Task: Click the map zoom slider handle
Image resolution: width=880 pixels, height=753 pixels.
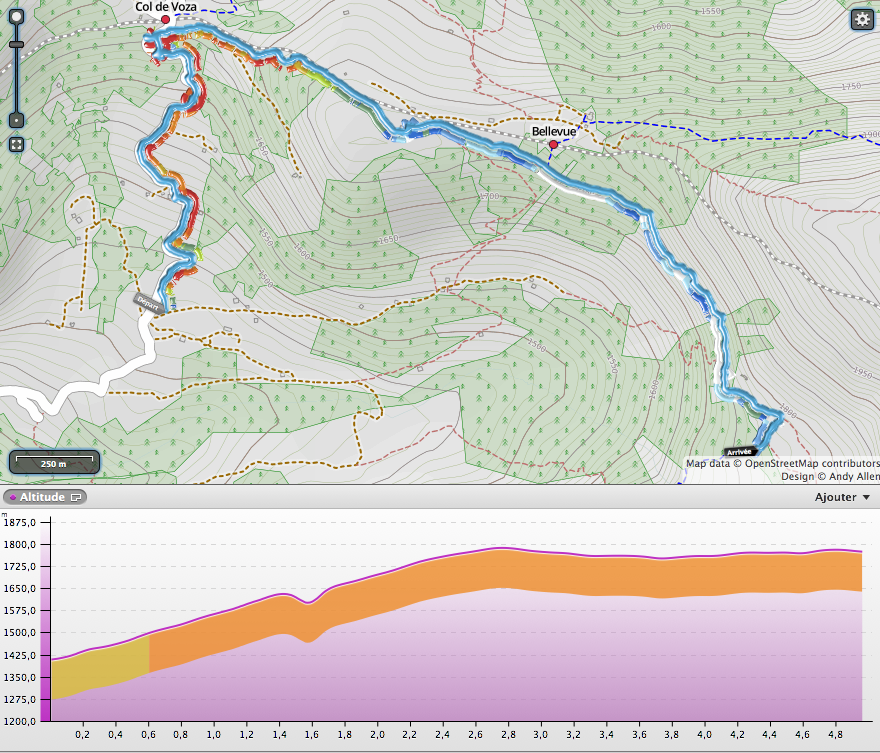Action: [16, 44]
